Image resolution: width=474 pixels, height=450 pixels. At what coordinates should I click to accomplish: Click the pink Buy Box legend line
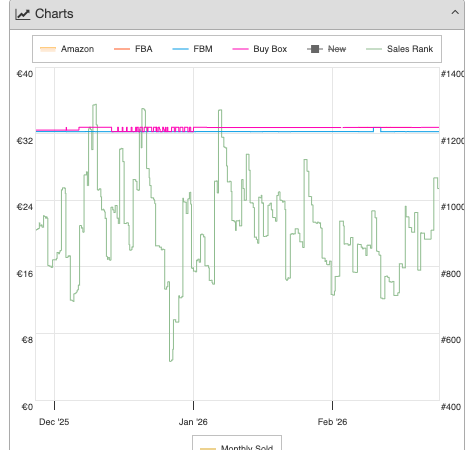pyautogui.click(x=240, y=49)
